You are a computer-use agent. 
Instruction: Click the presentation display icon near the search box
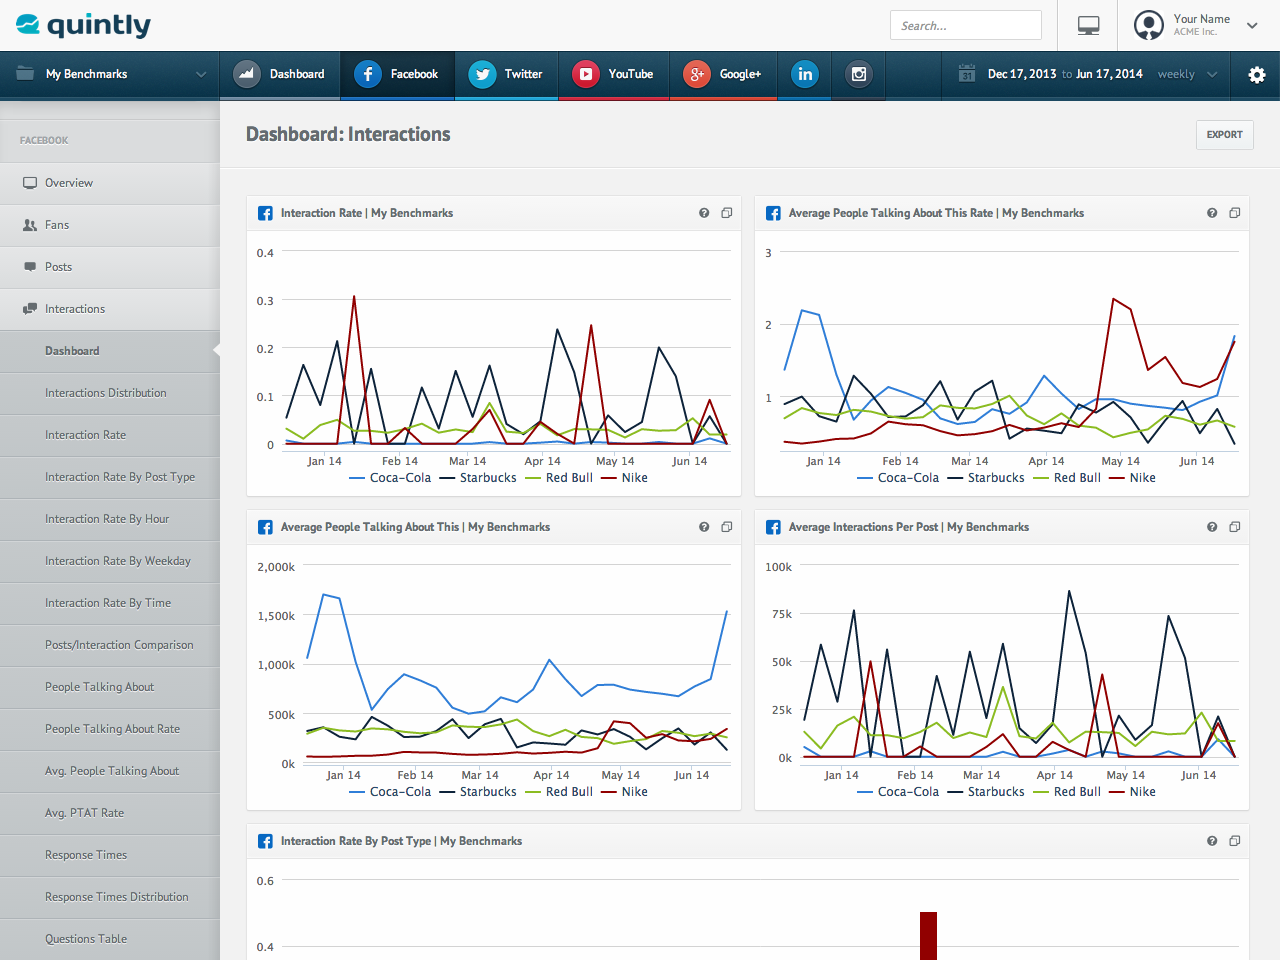tap(1090, 26)
